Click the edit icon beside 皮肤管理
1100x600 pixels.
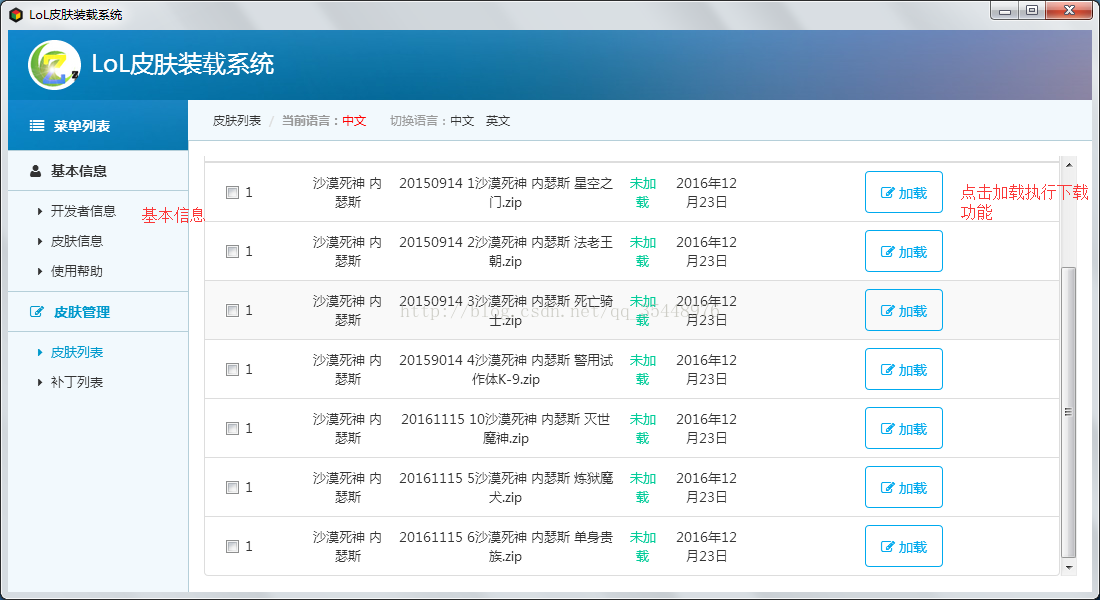36,312
